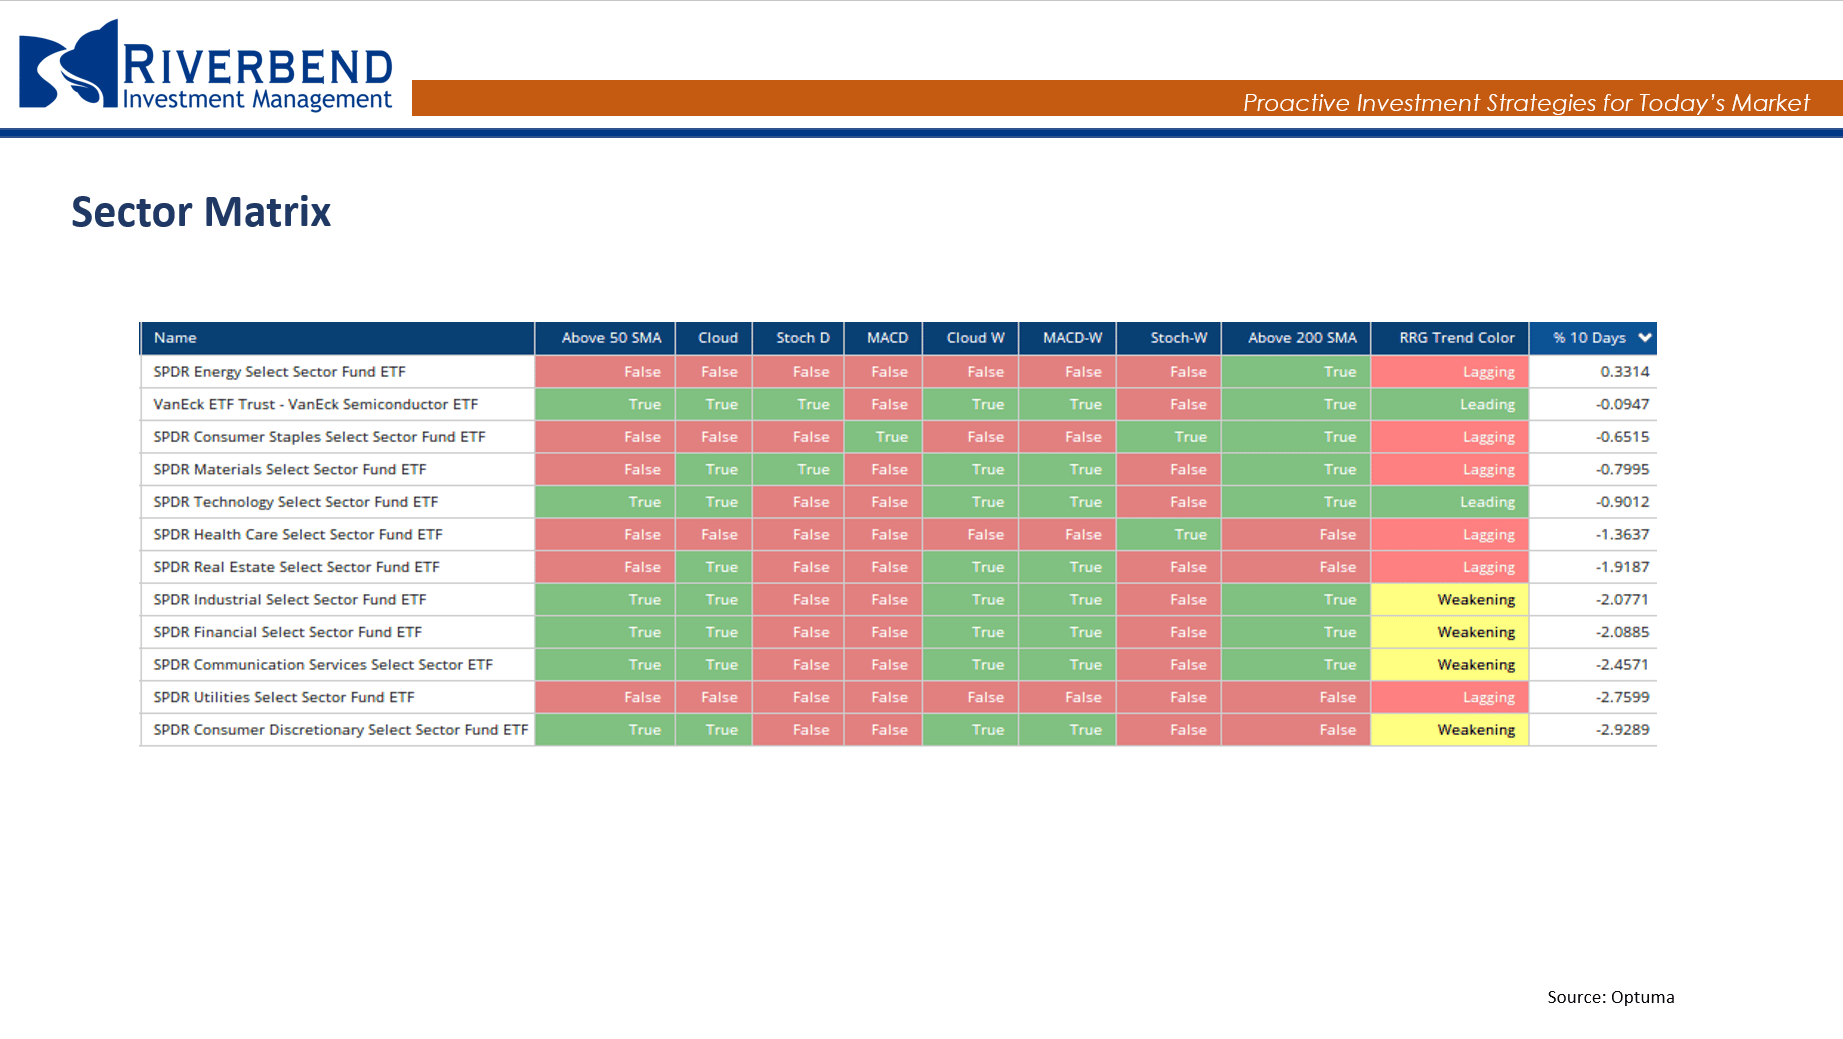The image size is (1843, 1039).
Task: Click Above 200 SMA True cell for Energy
Action: point(1296,372)
